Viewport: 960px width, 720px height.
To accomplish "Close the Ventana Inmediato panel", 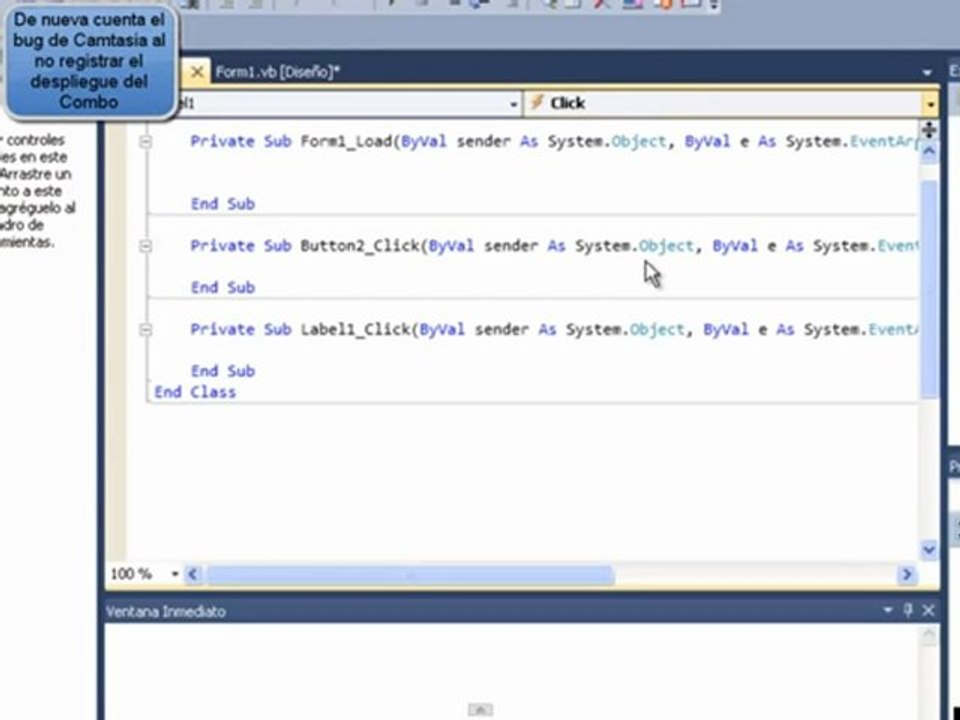I will (928, 610).
